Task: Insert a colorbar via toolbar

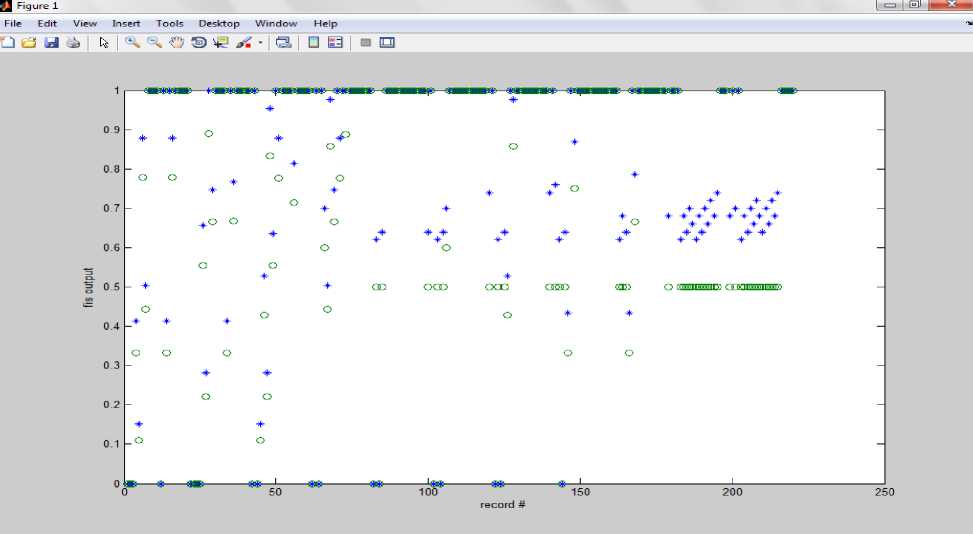Action: click(x=314, y=43)
